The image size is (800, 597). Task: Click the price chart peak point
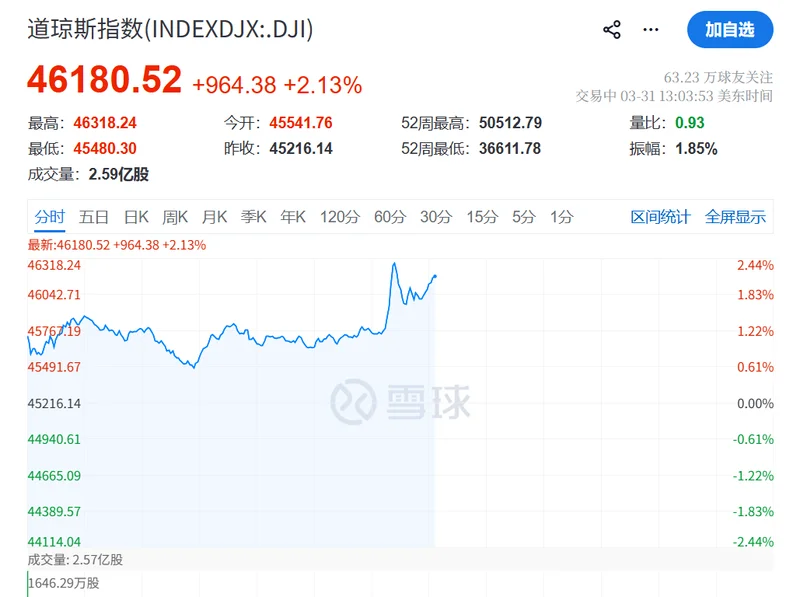(394, 264)
